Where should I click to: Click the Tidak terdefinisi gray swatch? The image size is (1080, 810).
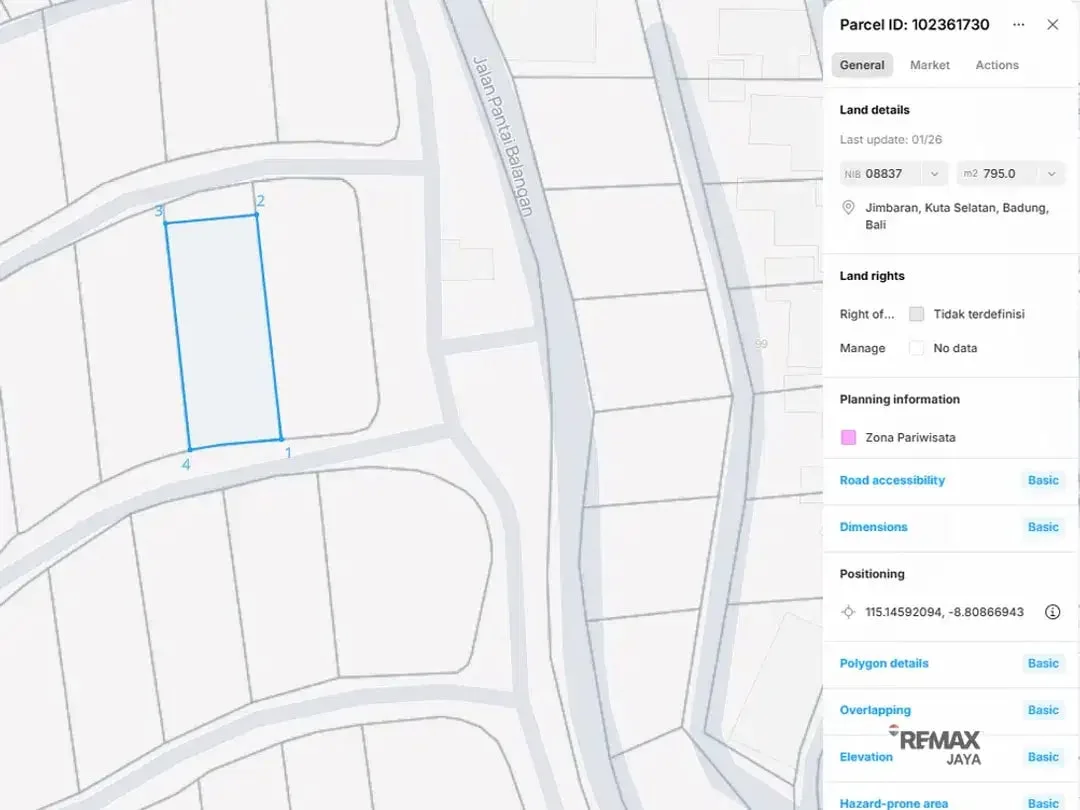[x=916, y=314]
